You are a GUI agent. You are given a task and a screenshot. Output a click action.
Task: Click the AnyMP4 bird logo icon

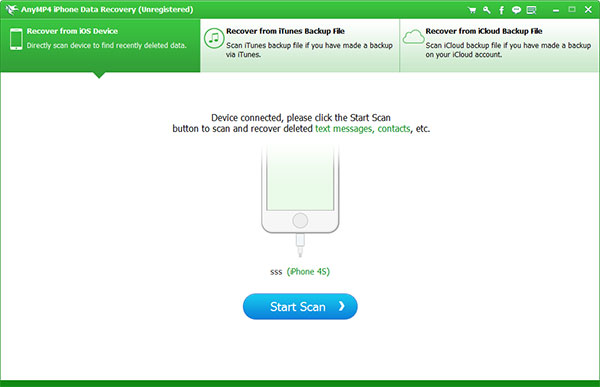pyautogui.click(x=11, y=9)
